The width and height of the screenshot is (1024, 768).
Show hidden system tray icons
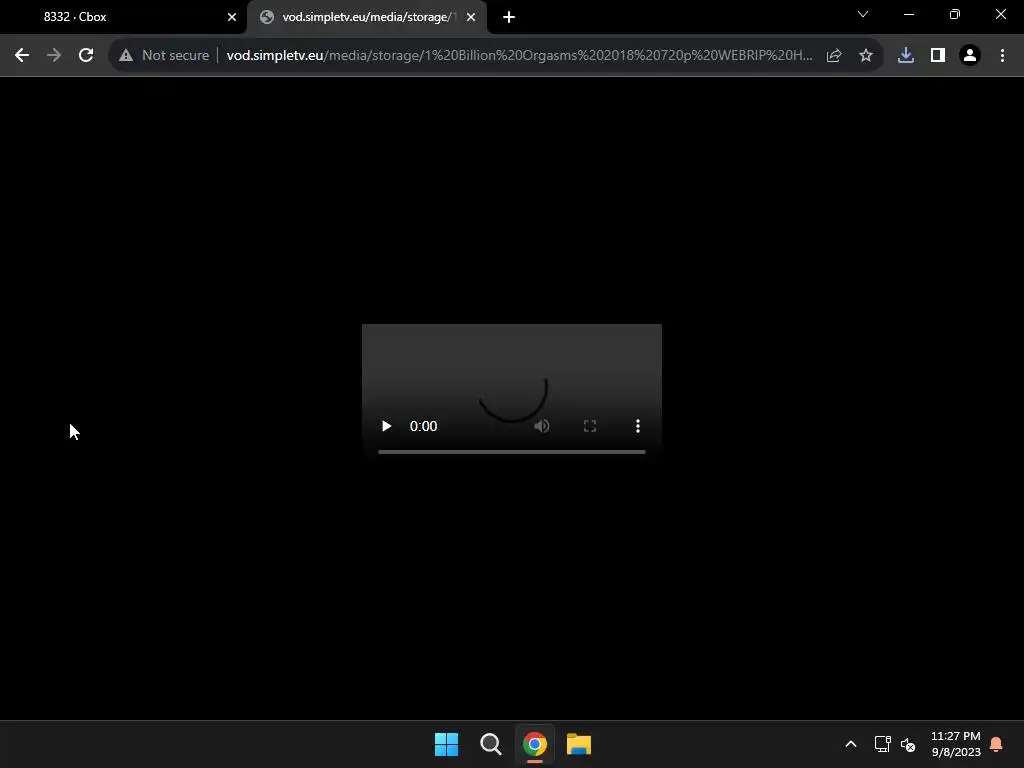click(851, 744)
